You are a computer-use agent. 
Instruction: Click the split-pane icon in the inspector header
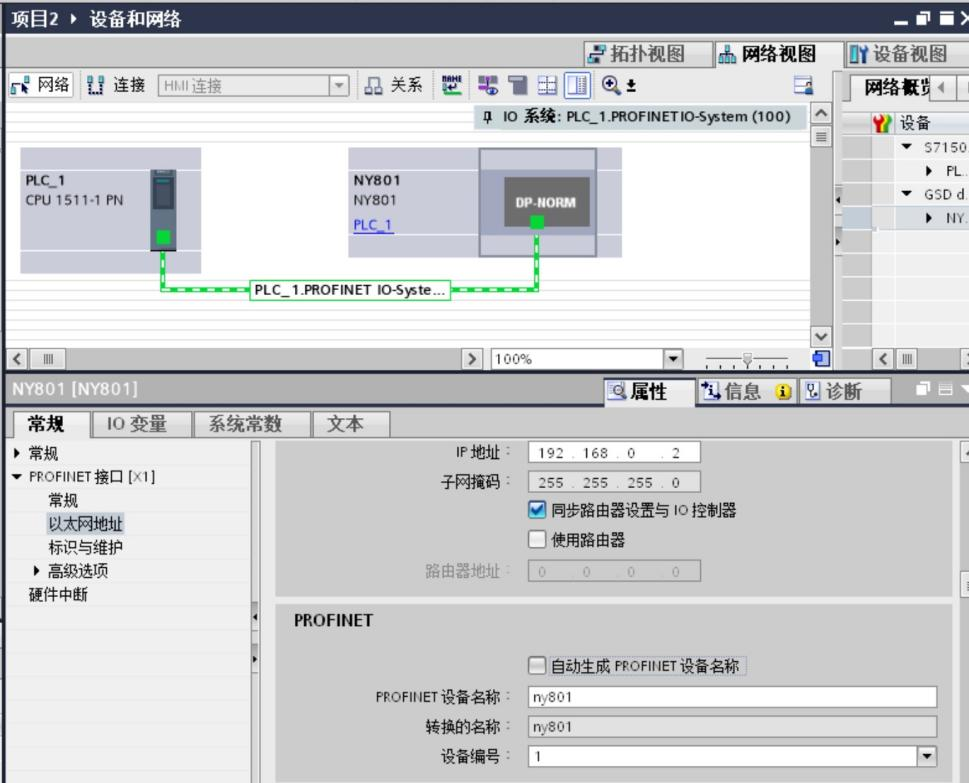(945, 389)
